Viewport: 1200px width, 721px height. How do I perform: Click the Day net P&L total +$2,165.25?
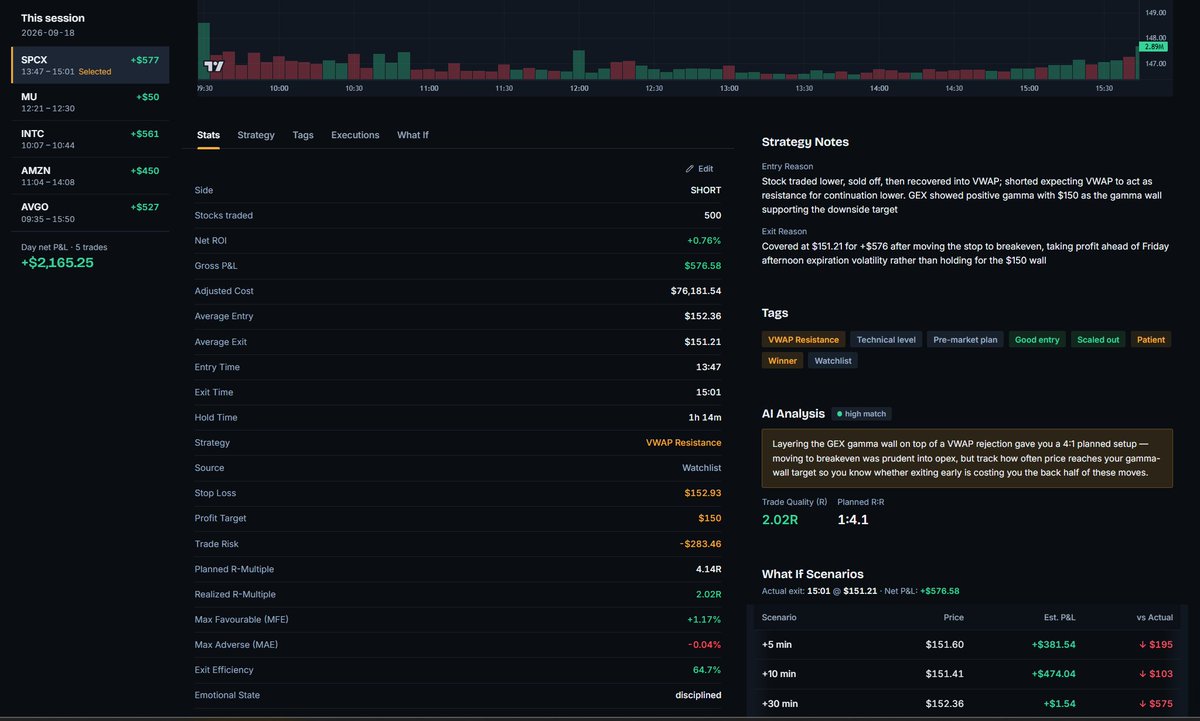pos(57,263)
